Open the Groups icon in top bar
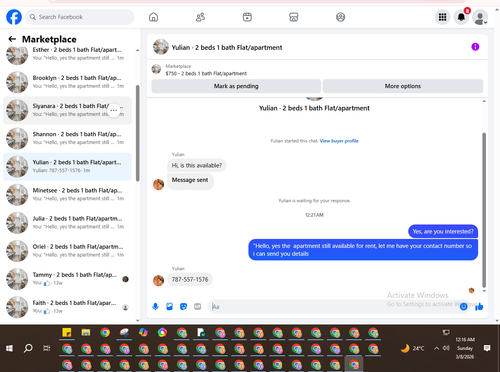 [340, 17]
